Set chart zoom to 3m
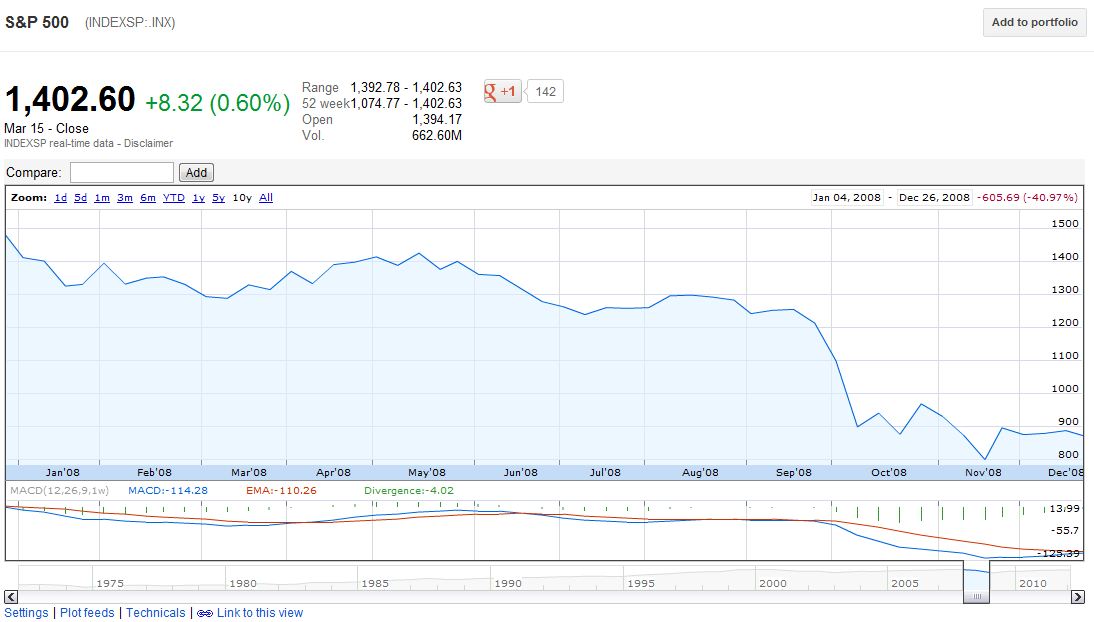The image size is (1094, 622). point(125,198)
